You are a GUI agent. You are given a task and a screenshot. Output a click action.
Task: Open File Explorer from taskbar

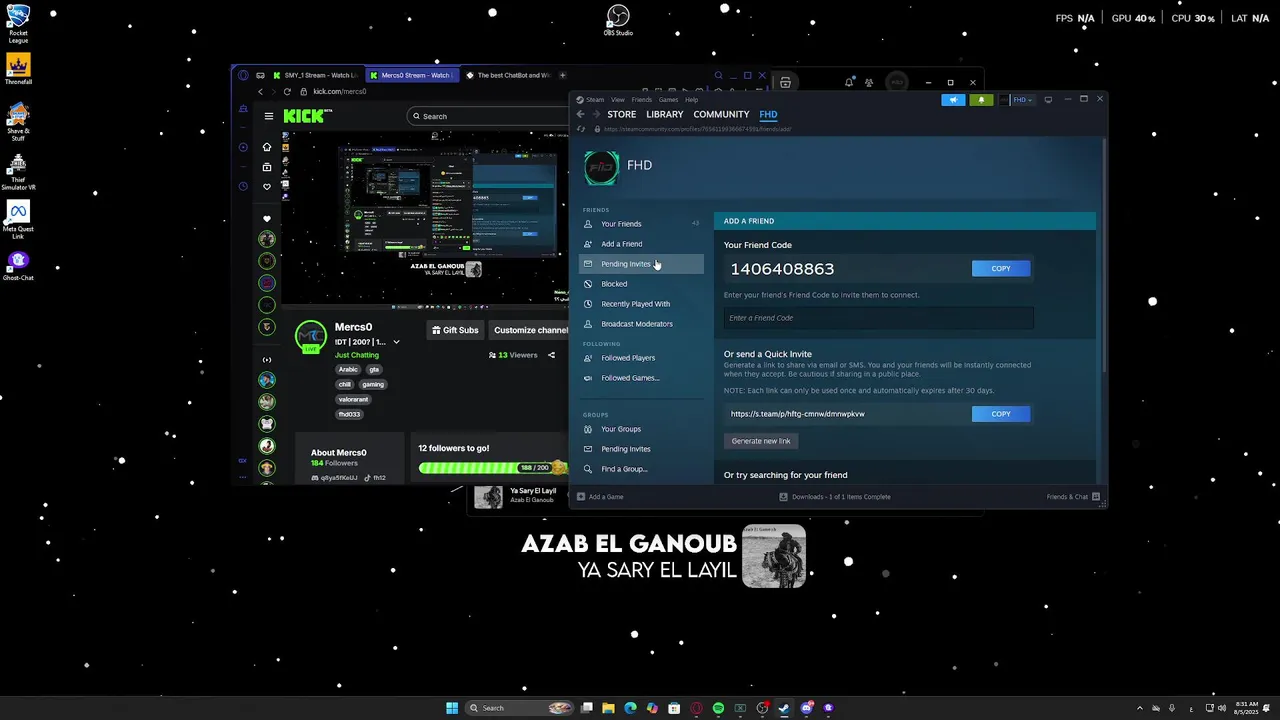coord(608,708)
